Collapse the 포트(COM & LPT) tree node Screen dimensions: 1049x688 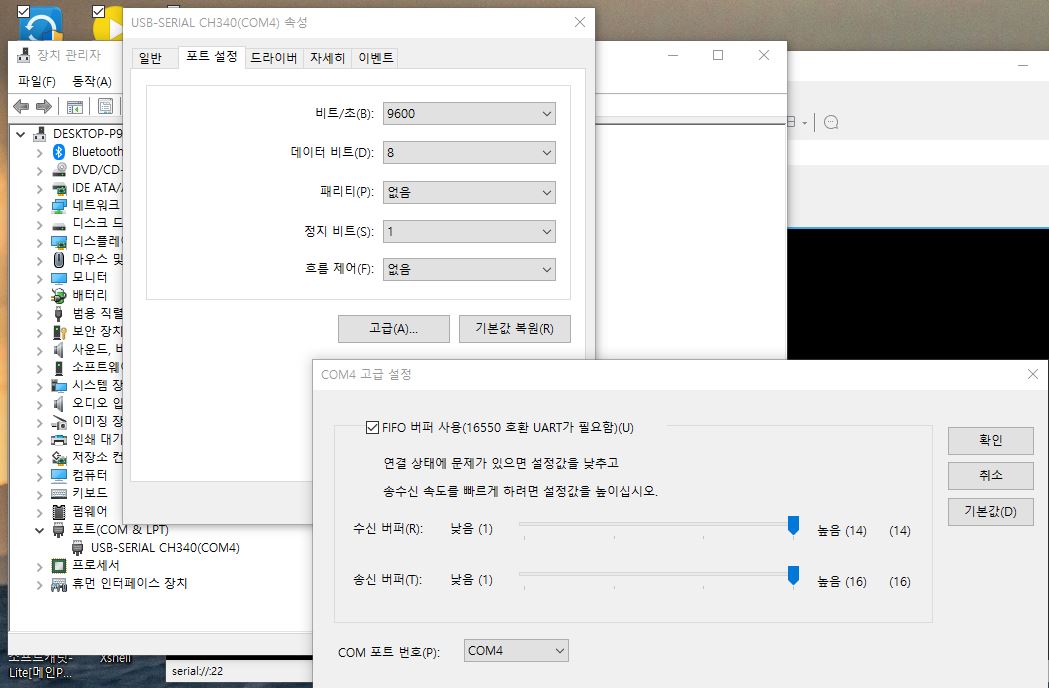coord(39,530)
